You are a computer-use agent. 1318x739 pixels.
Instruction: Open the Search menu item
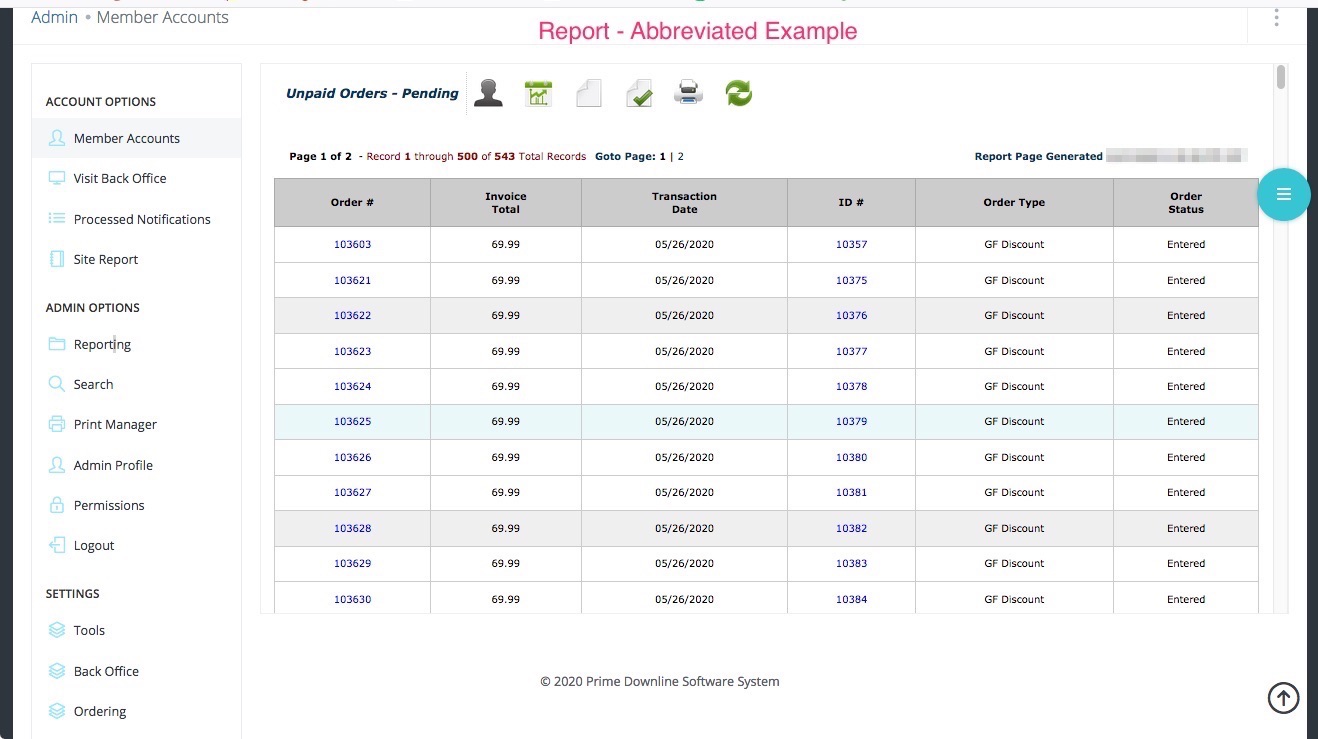[93, 384]
